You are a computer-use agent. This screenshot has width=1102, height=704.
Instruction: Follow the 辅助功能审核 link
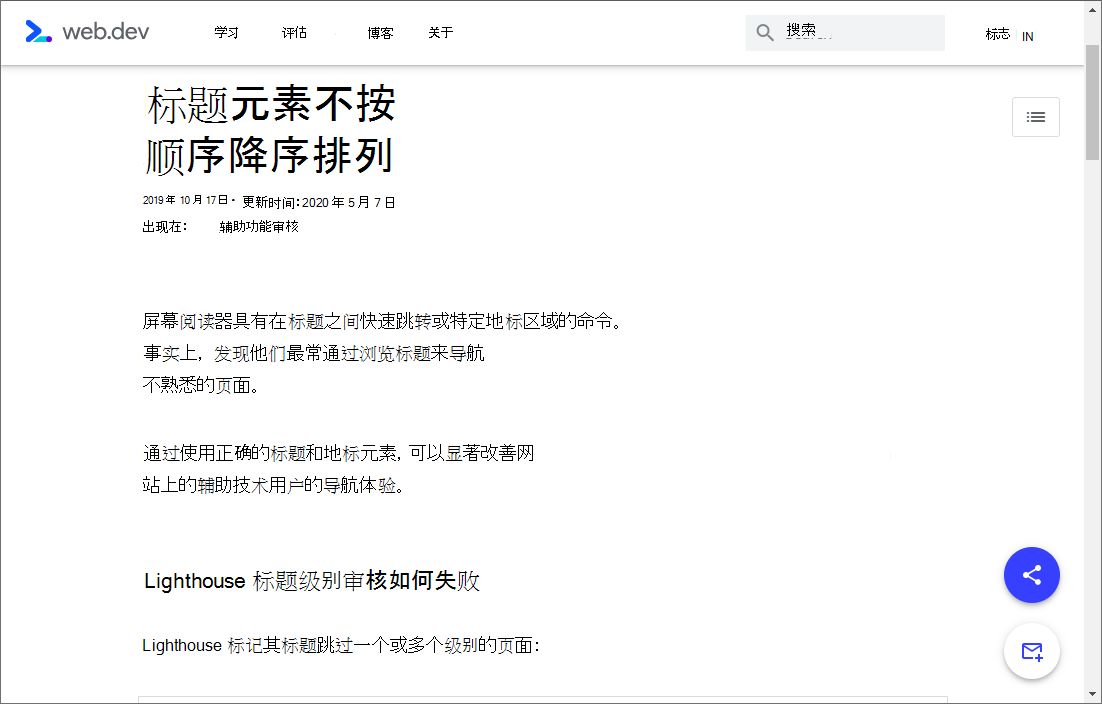click(258, 225)
